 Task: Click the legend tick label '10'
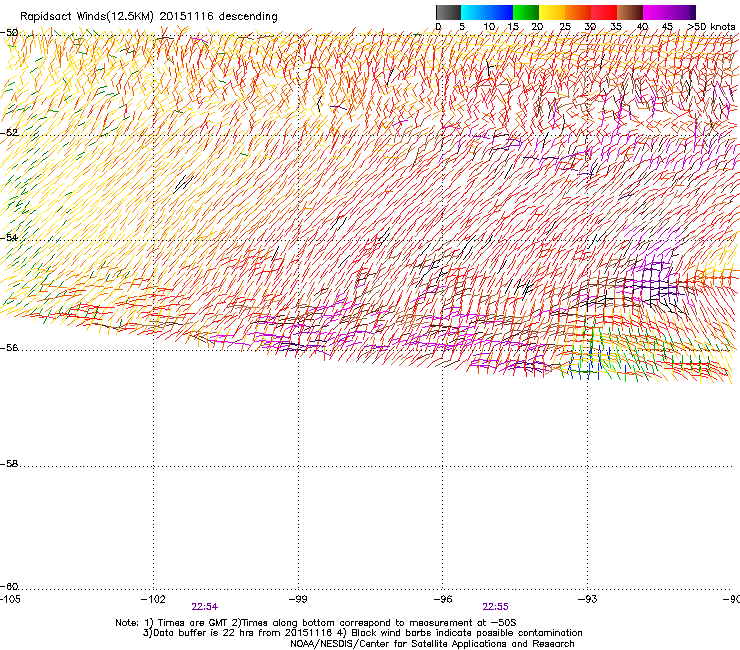[x=489, y=27]
